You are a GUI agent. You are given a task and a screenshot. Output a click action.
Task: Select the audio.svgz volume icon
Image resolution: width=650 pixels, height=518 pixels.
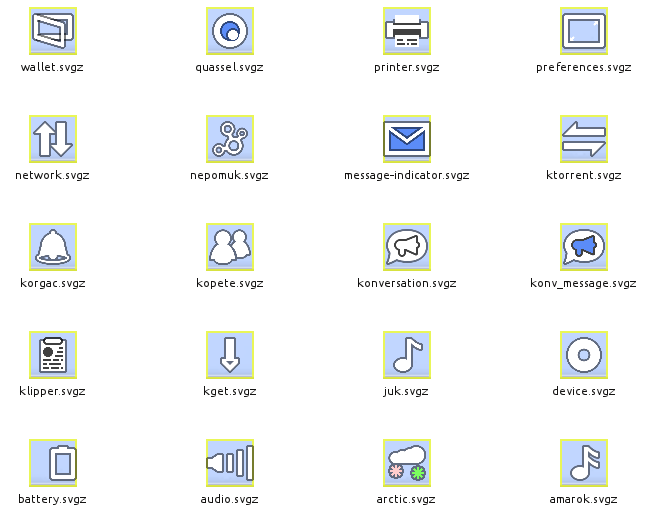[x=230, y=463]
